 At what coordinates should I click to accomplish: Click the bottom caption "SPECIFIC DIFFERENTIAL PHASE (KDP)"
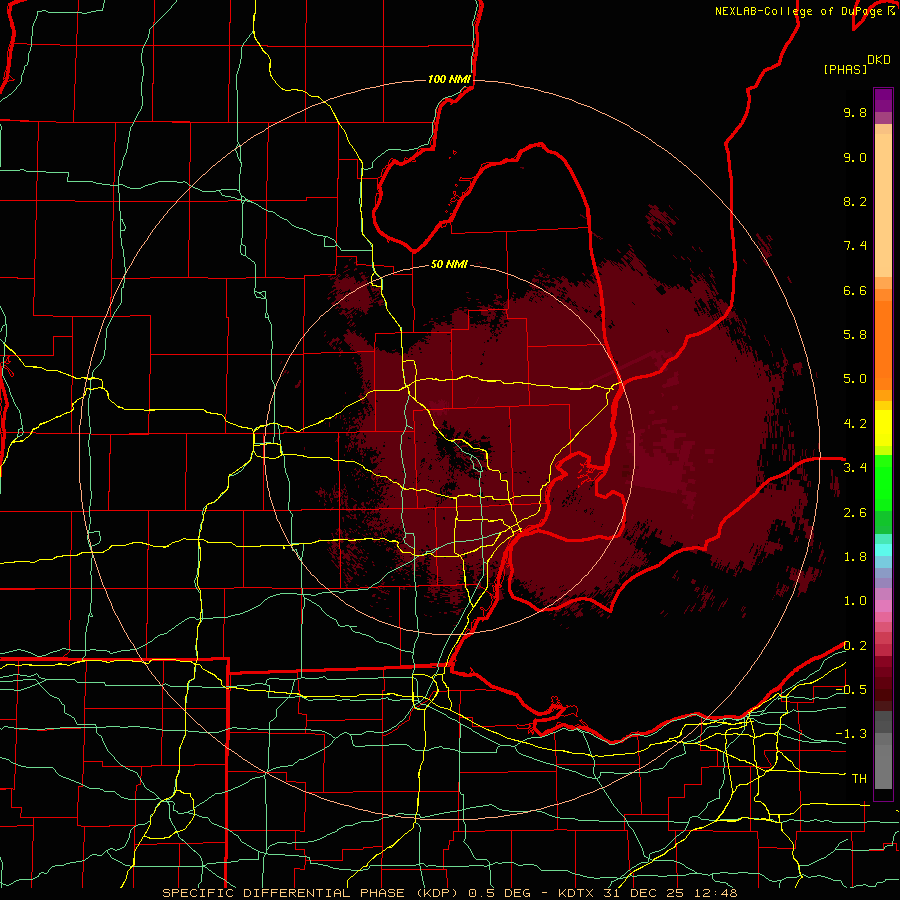tap(309, 893)
